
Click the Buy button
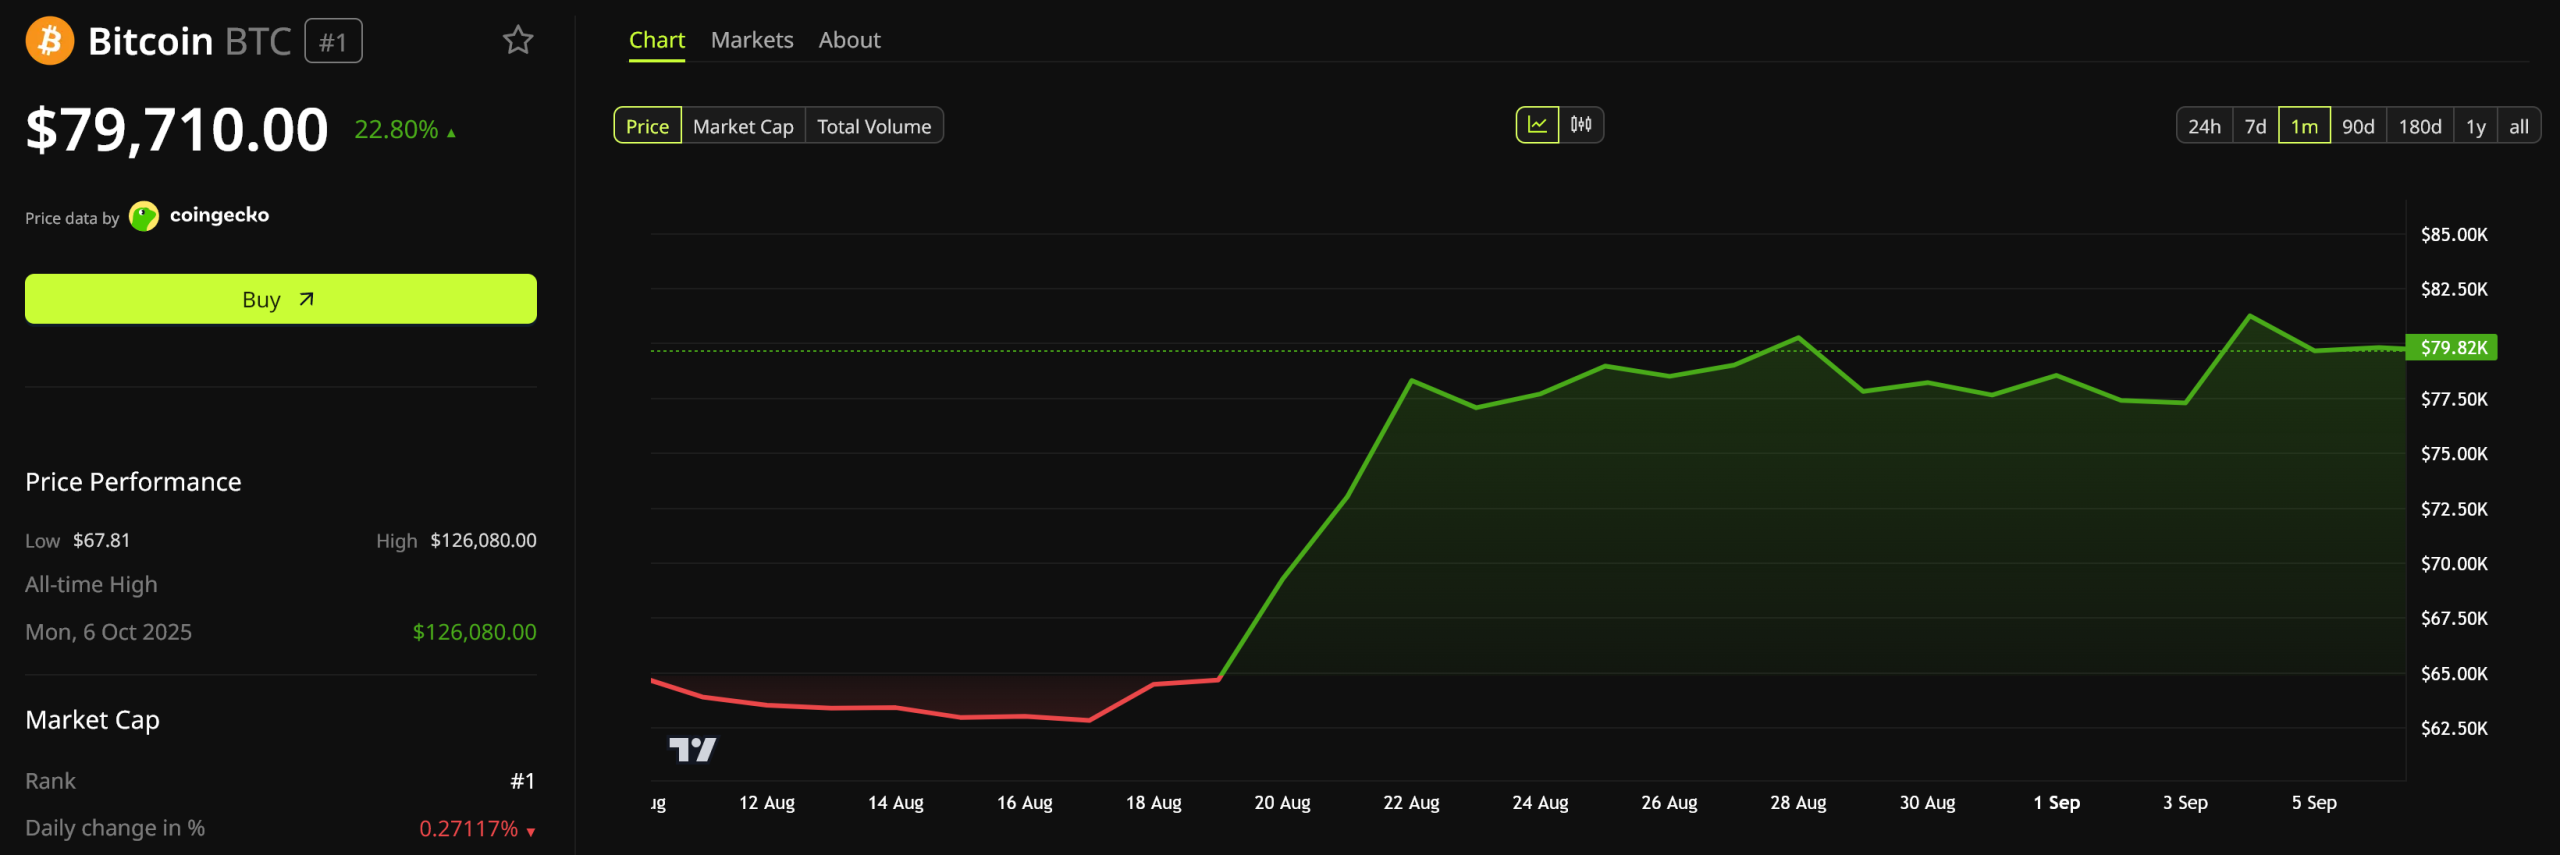(x=281, y=299)
